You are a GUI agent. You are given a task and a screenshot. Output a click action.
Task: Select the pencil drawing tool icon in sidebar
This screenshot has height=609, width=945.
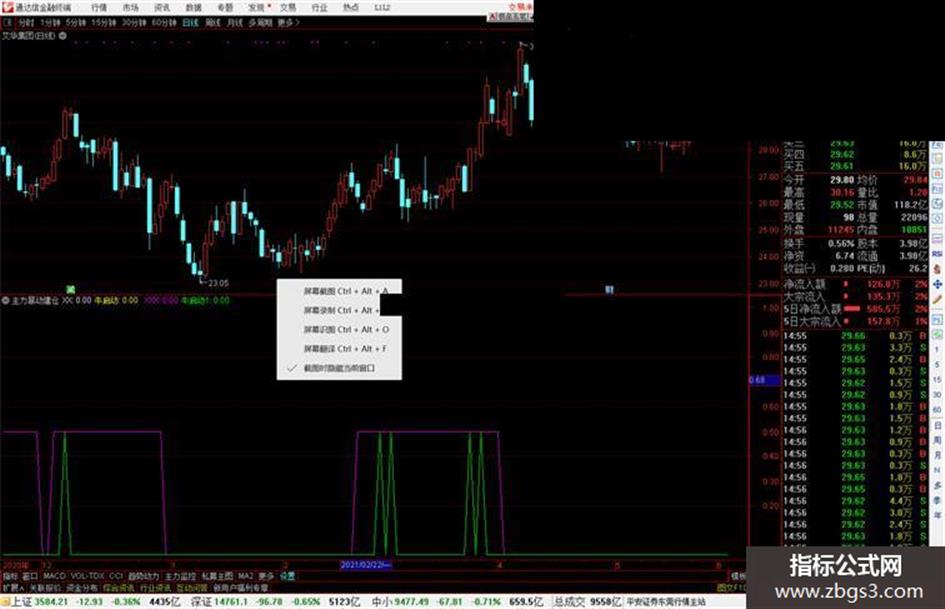coord(937,299)
